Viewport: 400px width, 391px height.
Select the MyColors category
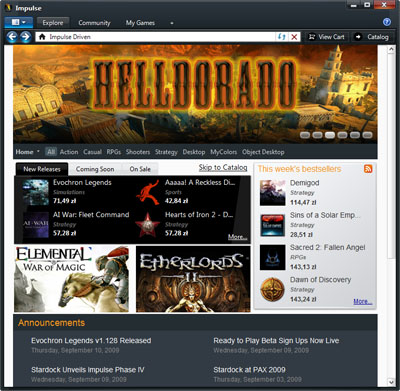pos(223,152)
